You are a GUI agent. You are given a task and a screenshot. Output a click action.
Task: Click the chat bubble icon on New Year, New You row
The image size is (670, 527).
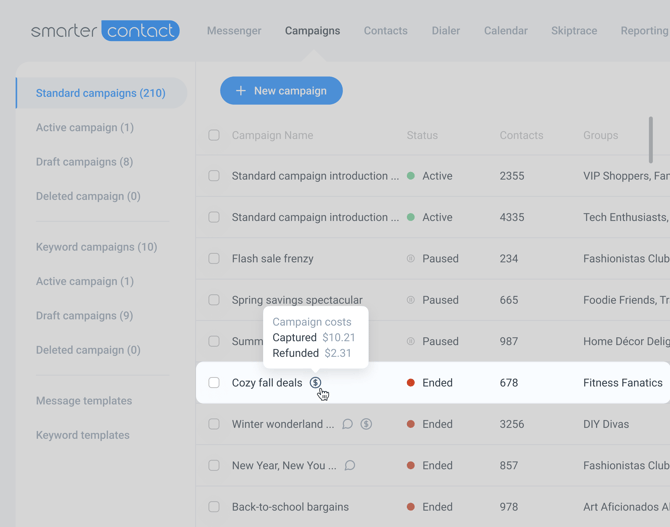tap(350, 465)
